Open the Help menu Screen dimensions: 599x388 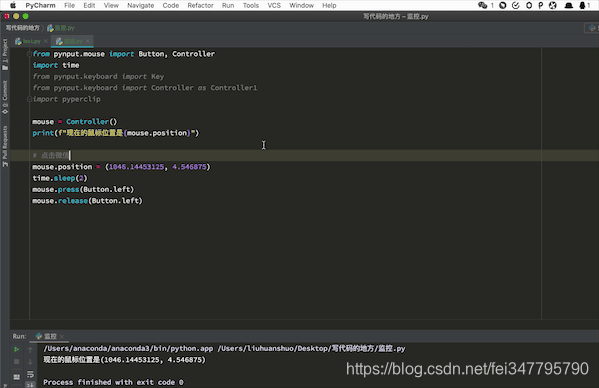[x=329, y=5]
